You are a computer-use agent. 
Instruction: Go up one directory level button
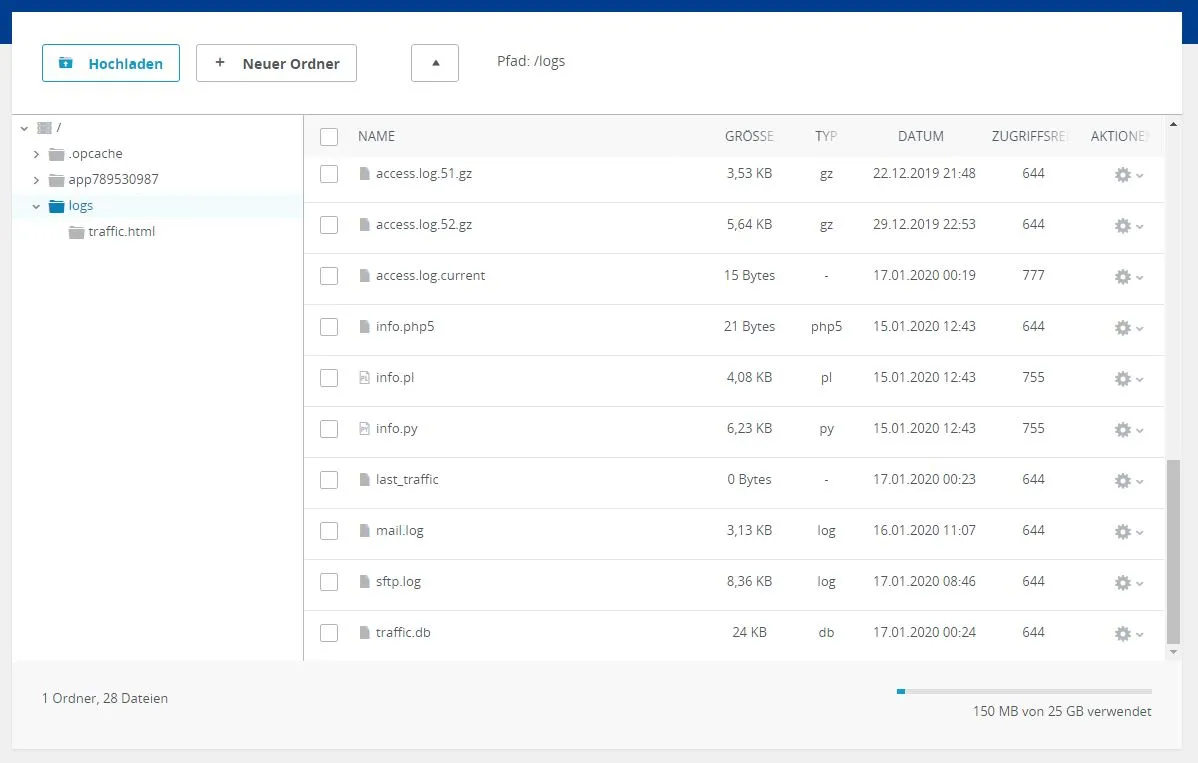pyautogui.click(x=435, y=63)
